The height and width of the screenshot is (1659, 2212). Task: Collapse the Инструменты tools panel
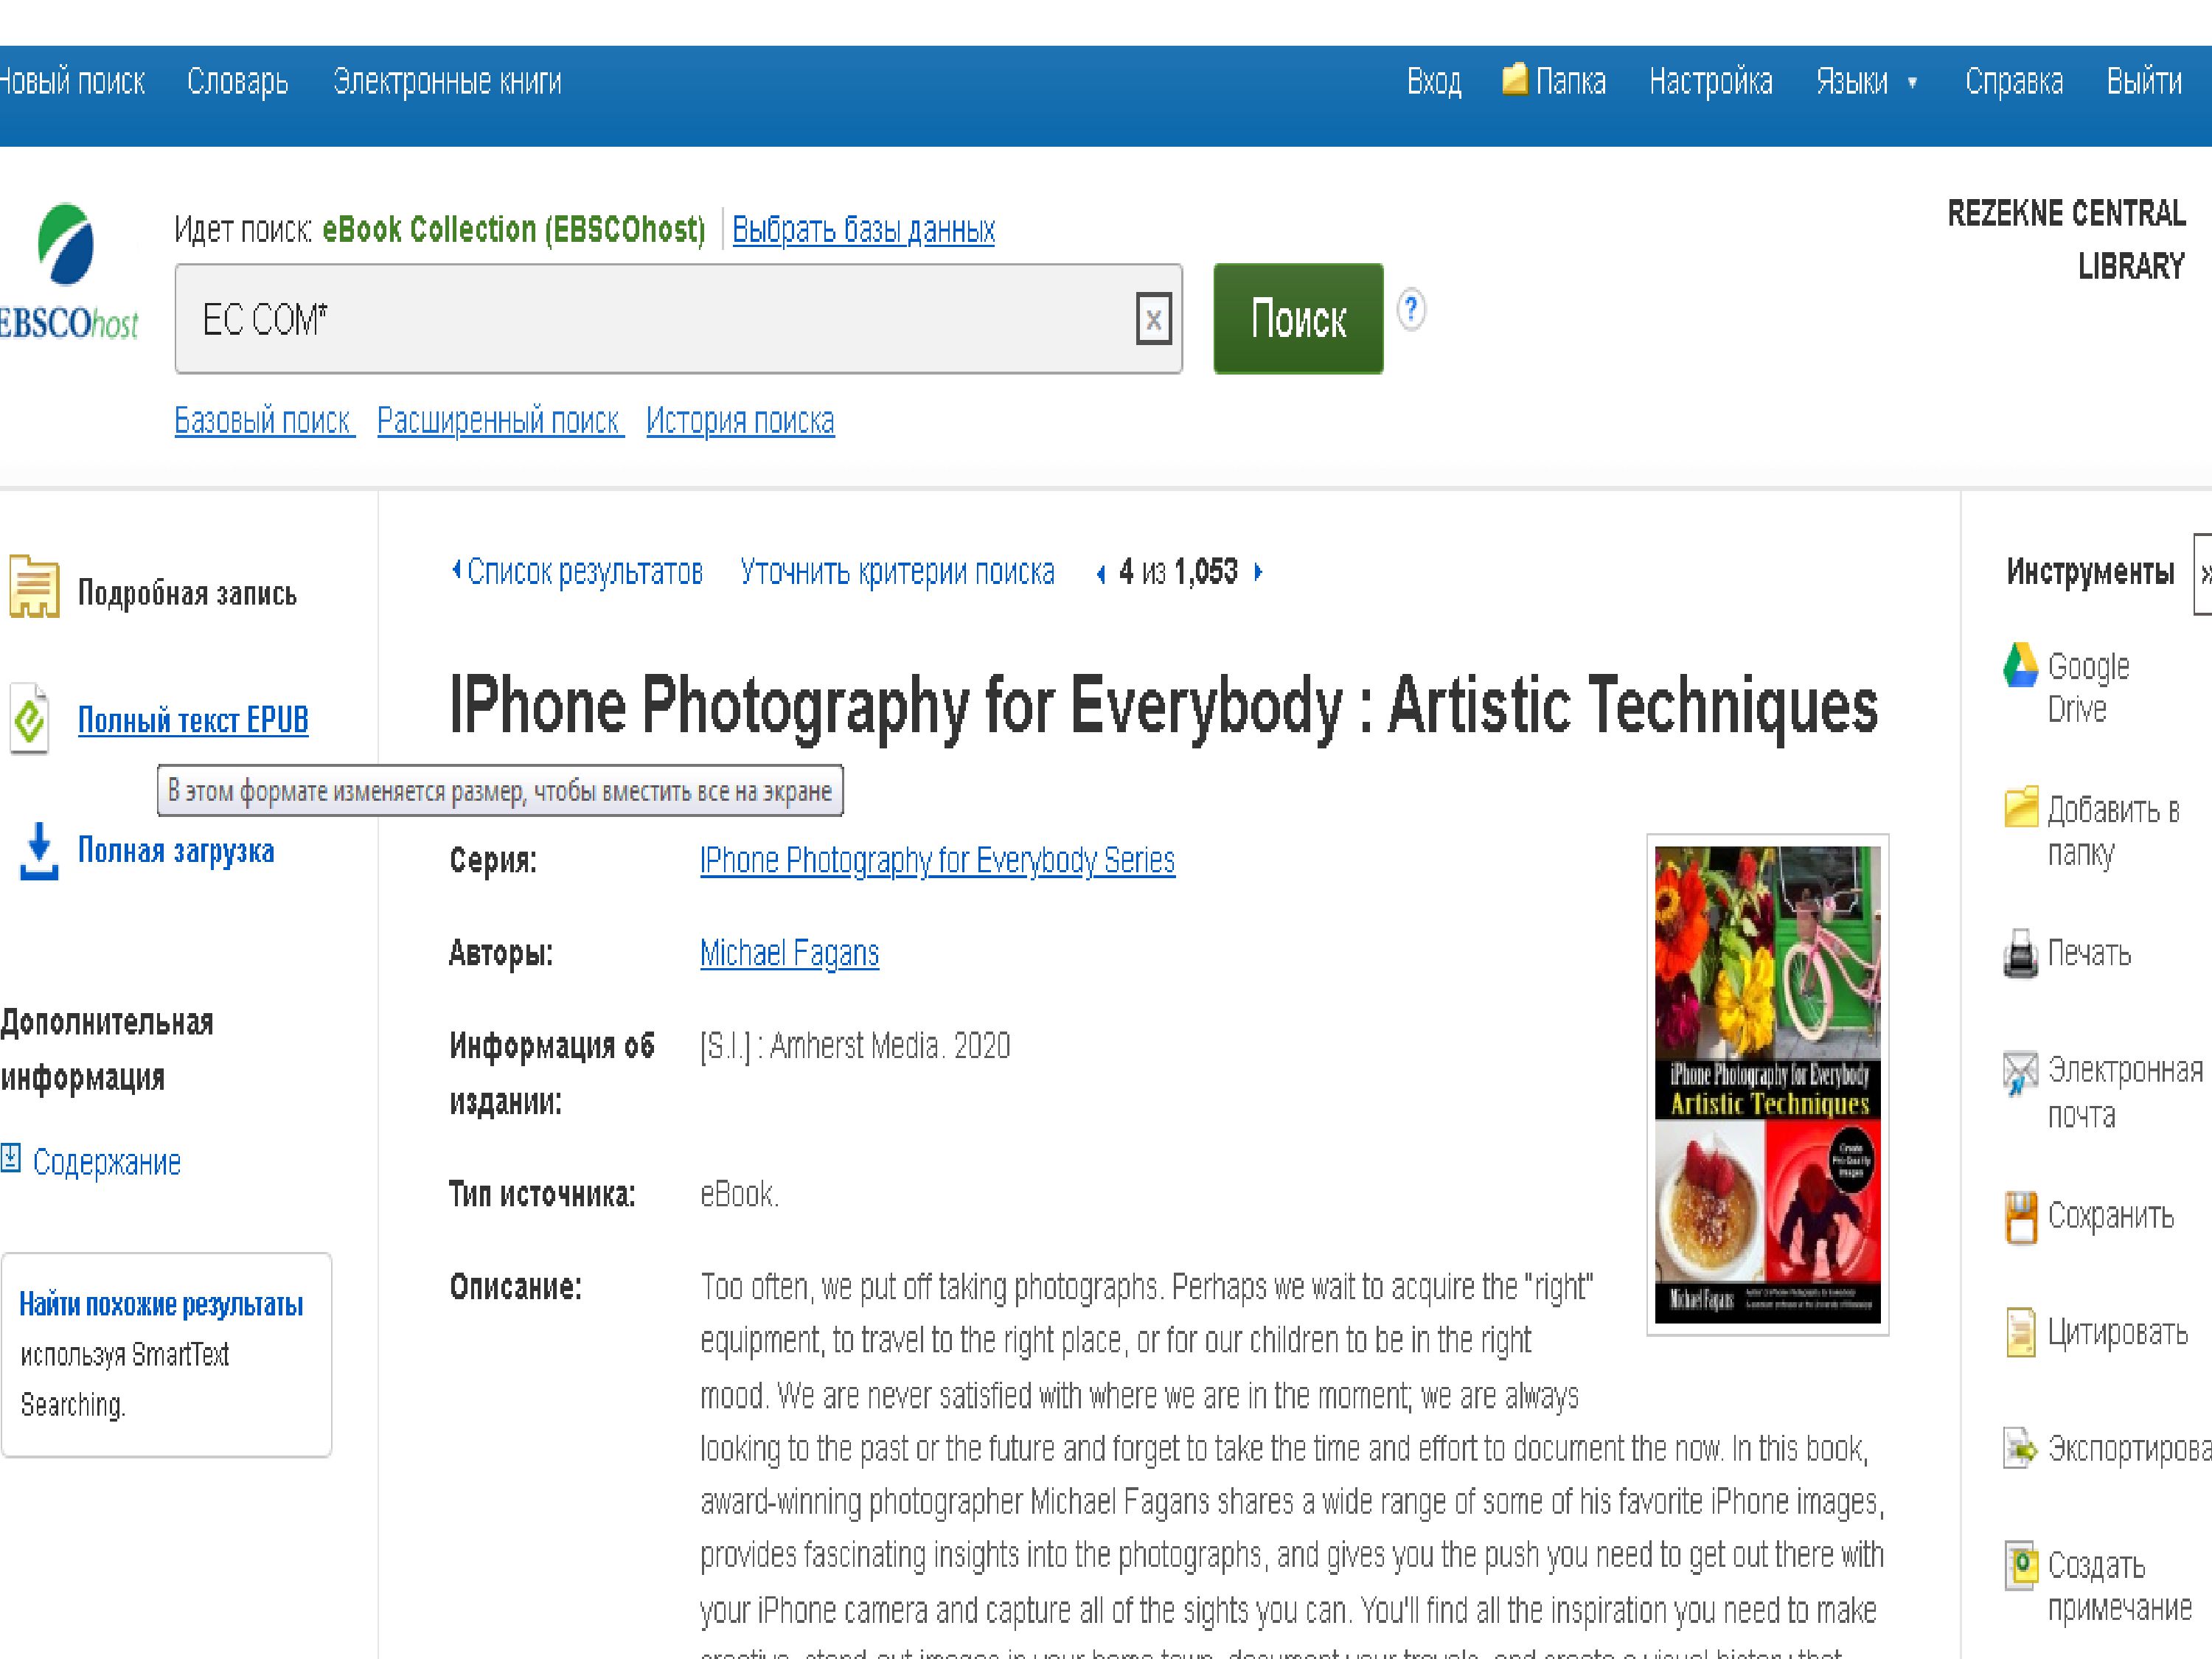[x=2203, y=574]
